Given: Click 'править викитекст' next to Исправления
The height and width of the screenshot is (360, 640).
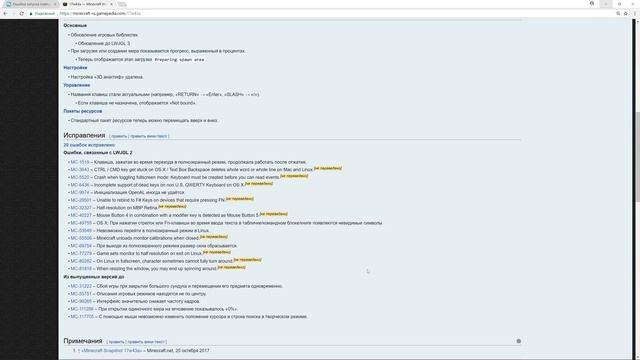Looking at the screenshot, I should pyautogui.click(x=149, y=136).
